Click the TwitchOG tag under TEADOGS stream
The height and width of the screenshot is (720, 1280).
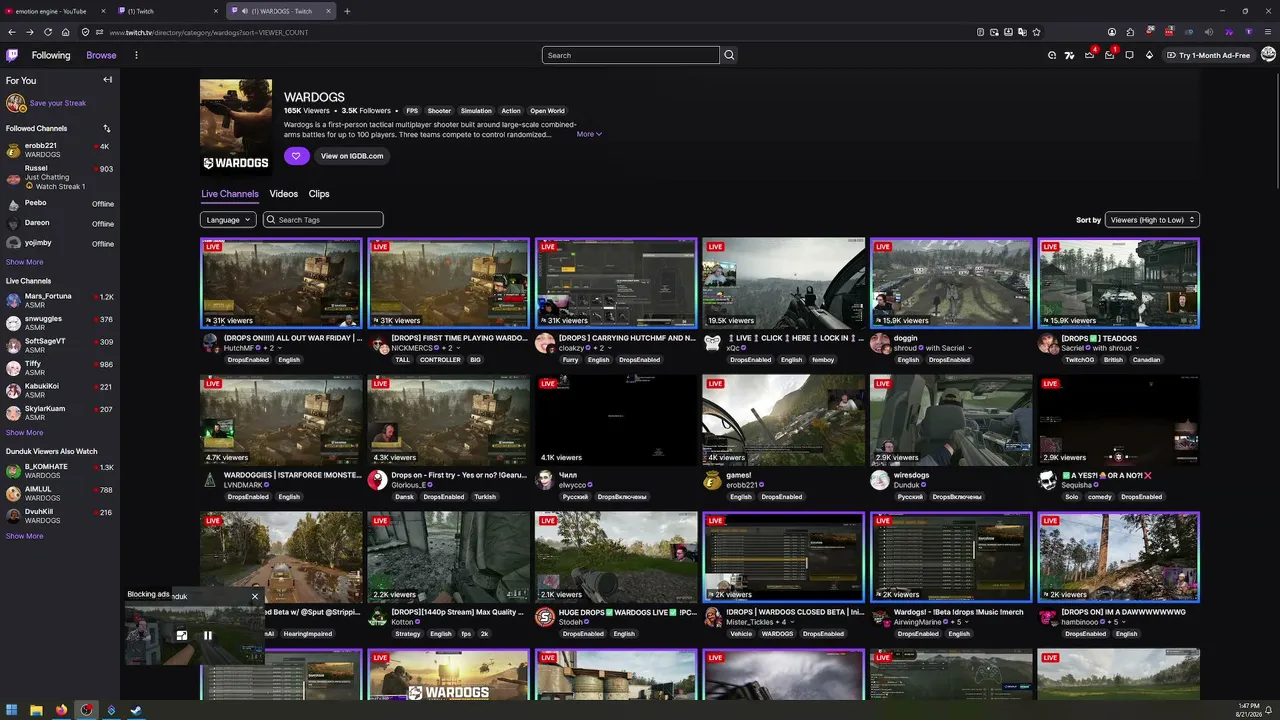(1079, 360)
